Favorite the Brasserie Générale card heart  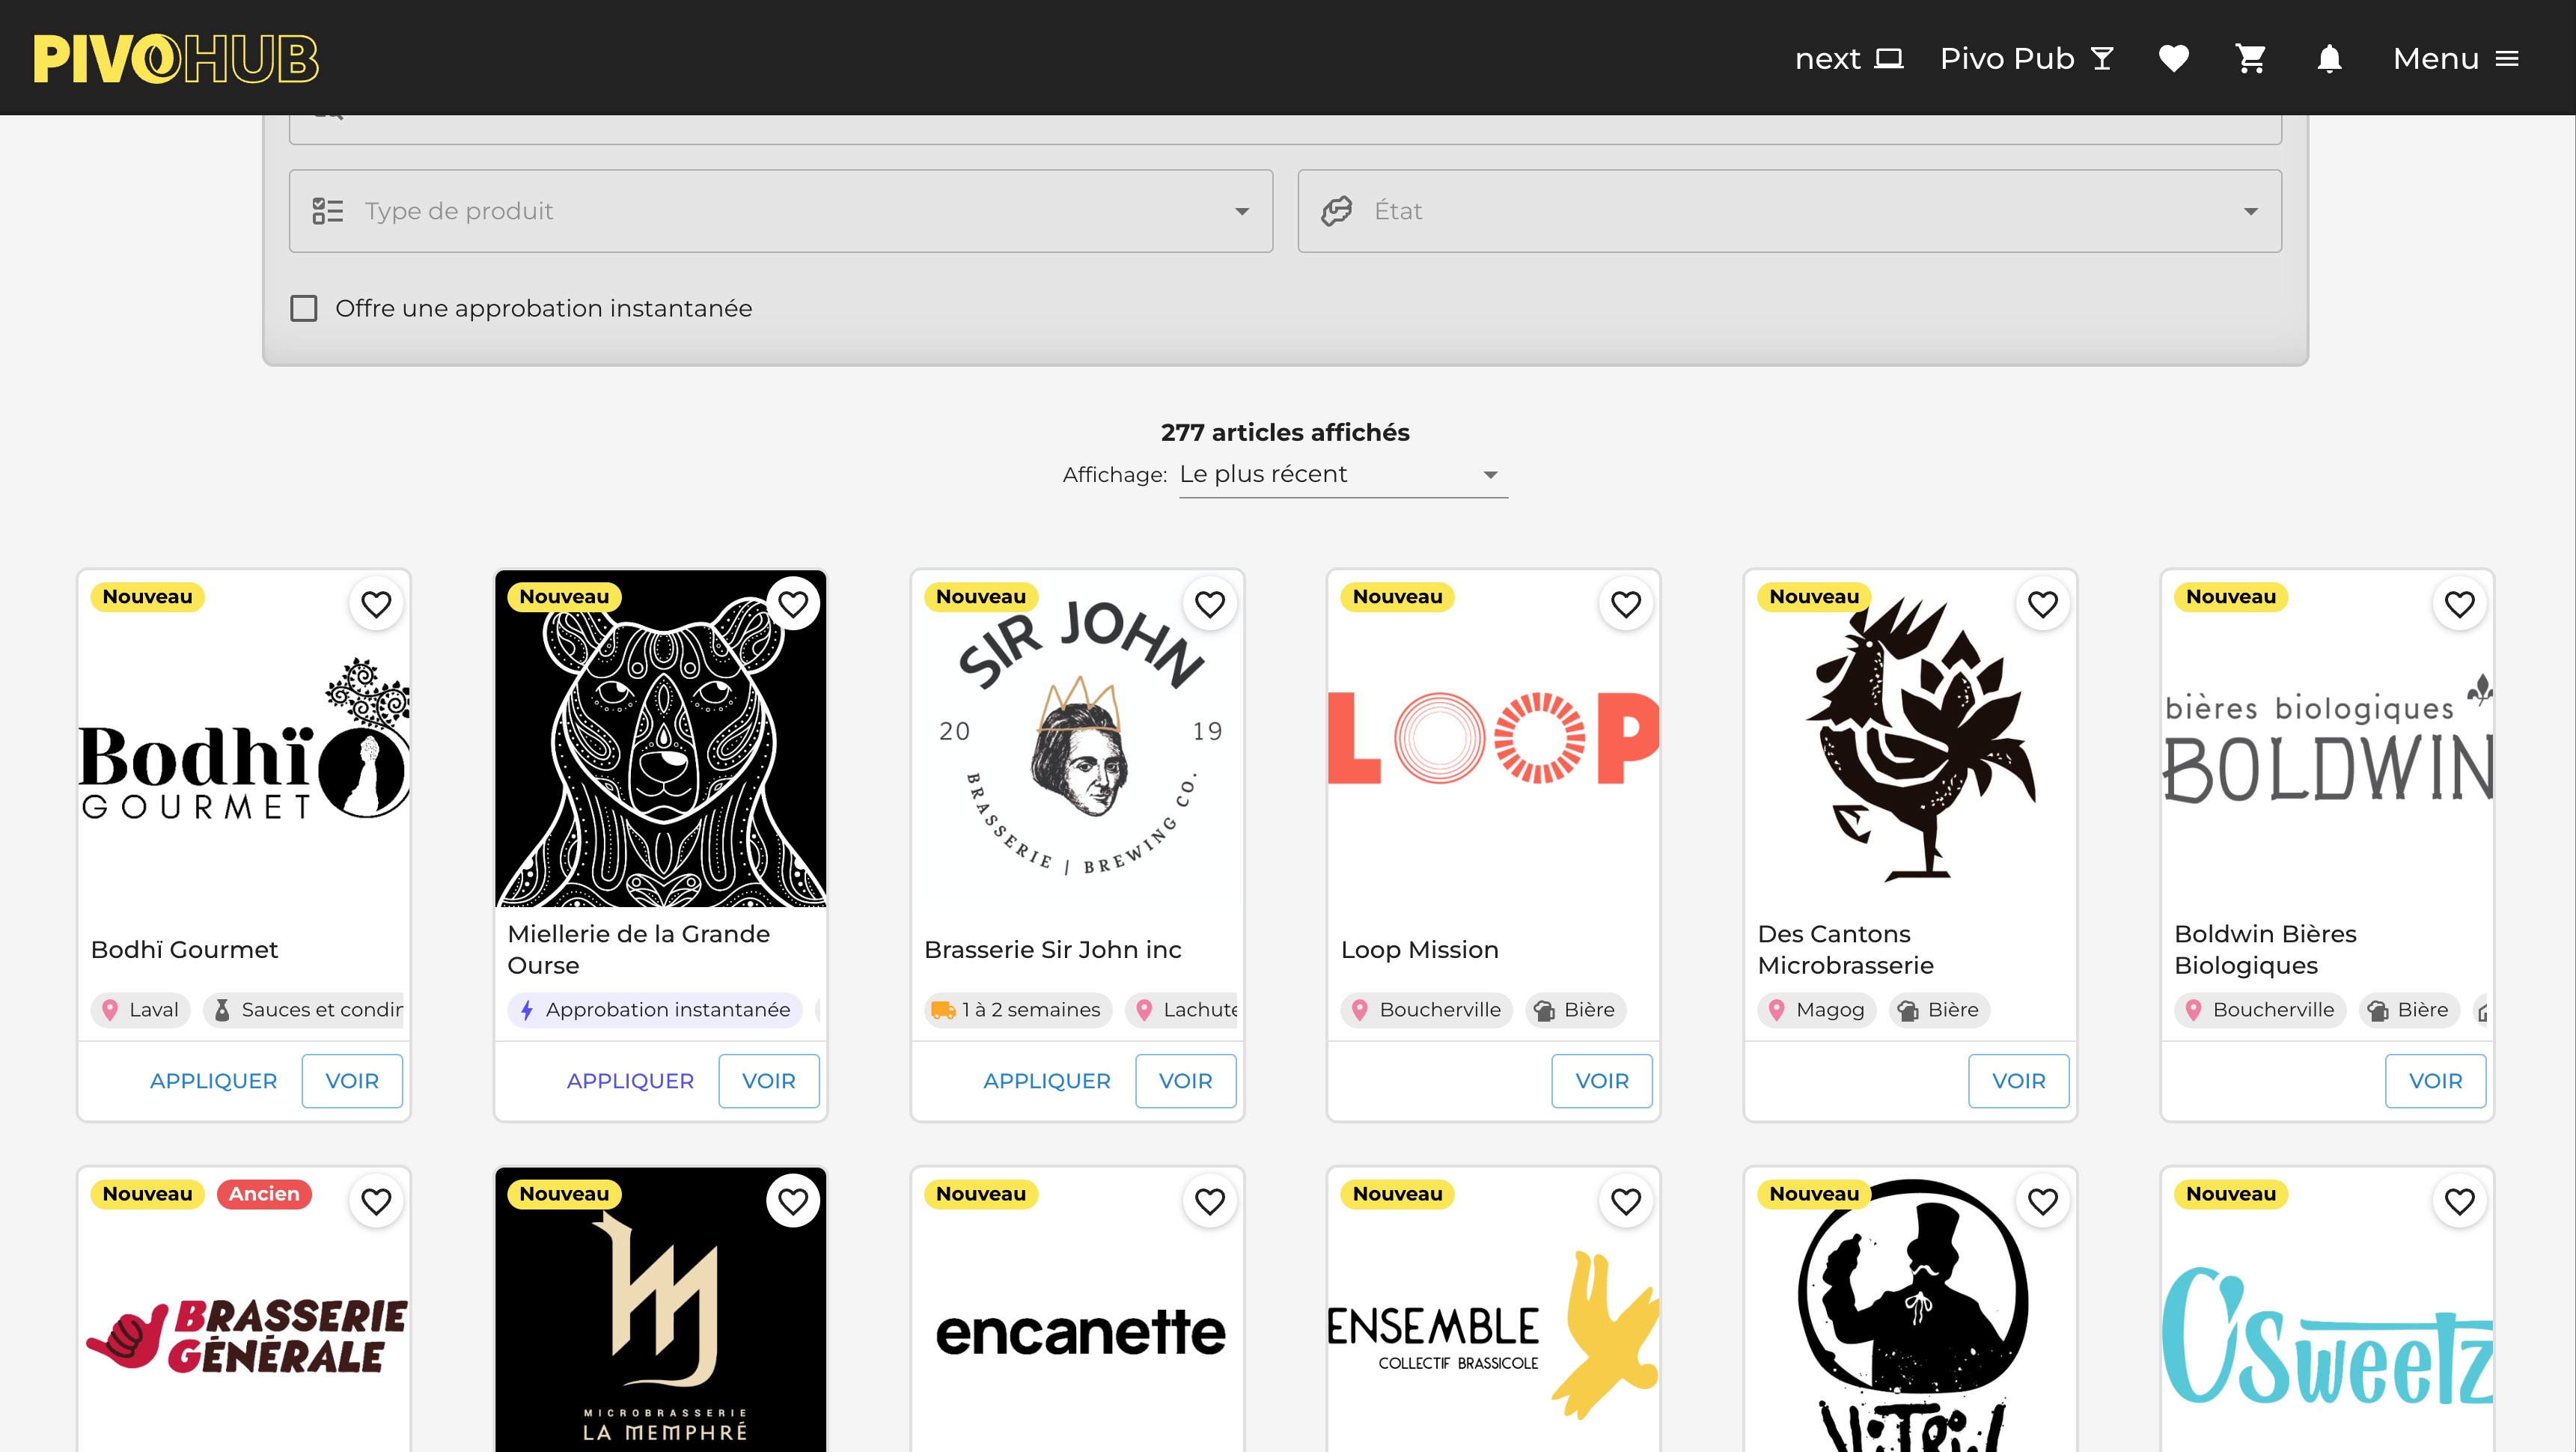376,1201
